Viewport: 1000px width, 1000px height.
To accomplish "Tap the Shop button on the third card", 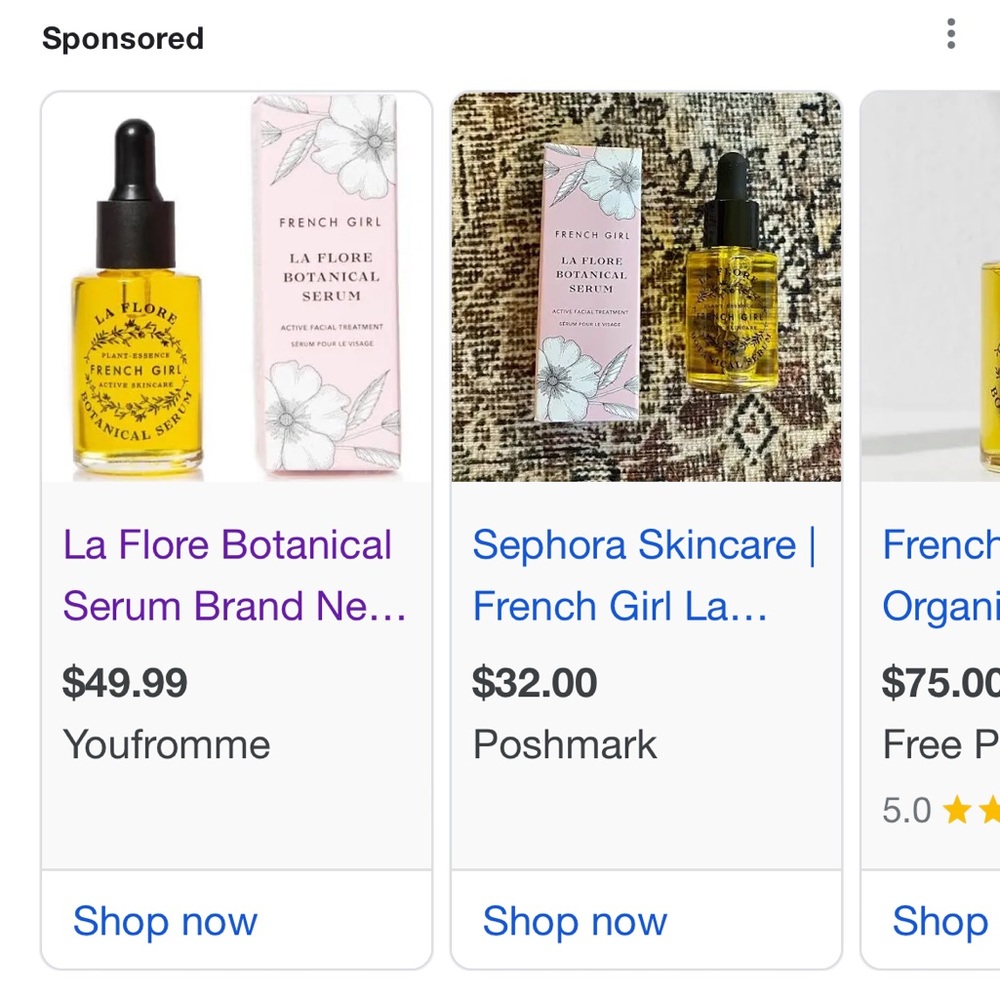I will 939,921.
